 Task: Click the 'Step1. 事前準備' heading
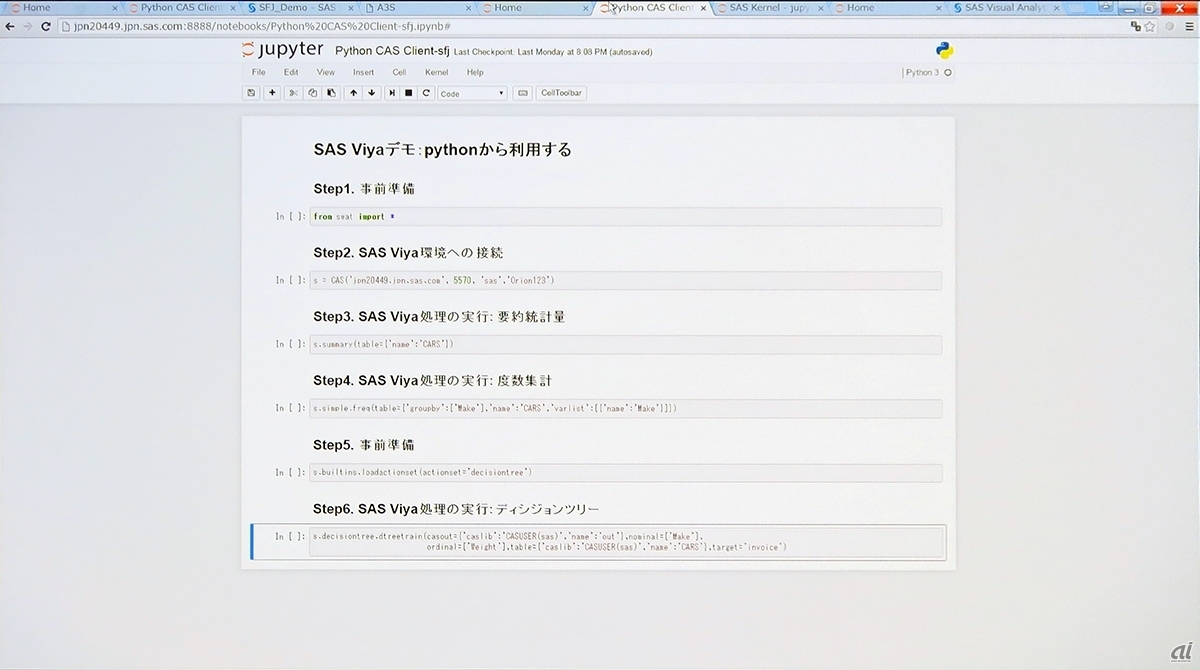364,188
